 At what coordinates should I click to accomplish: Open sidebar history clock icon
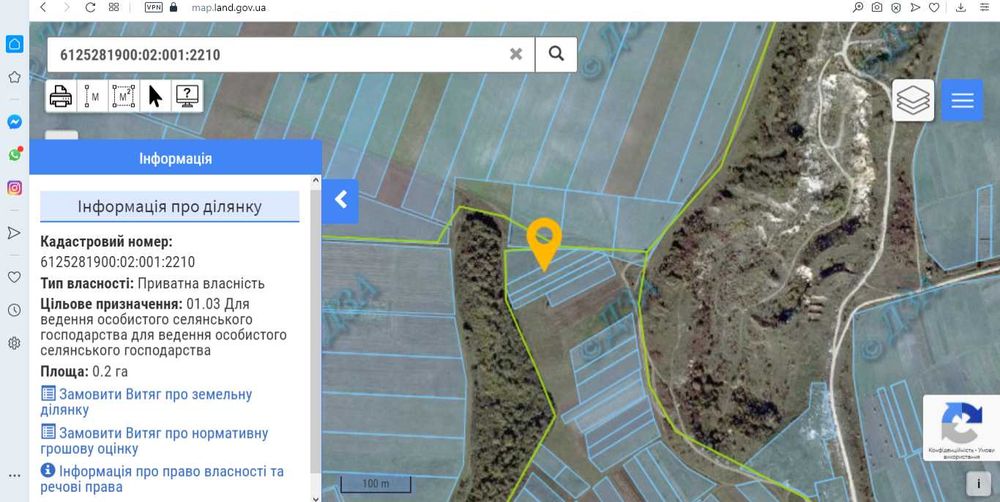tap(14, 310)
